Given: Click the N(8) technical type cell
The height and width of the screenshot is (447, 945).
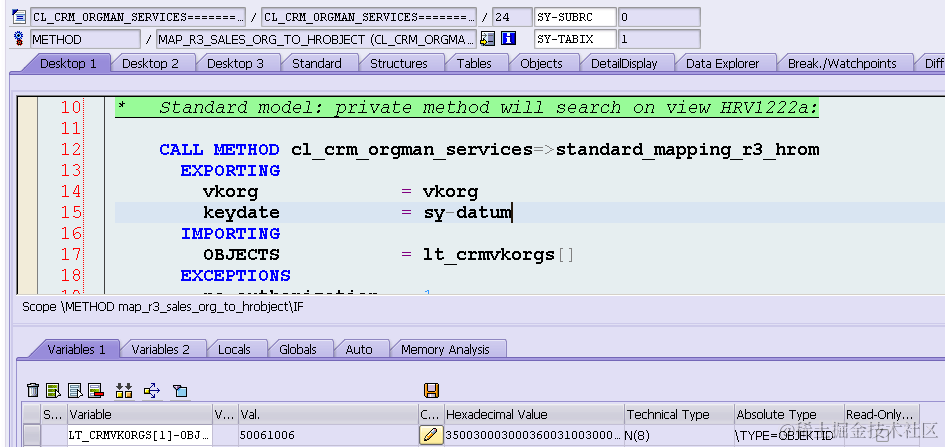Looking at the screenshot, I should pyautogui.click(x=679, y=435).
